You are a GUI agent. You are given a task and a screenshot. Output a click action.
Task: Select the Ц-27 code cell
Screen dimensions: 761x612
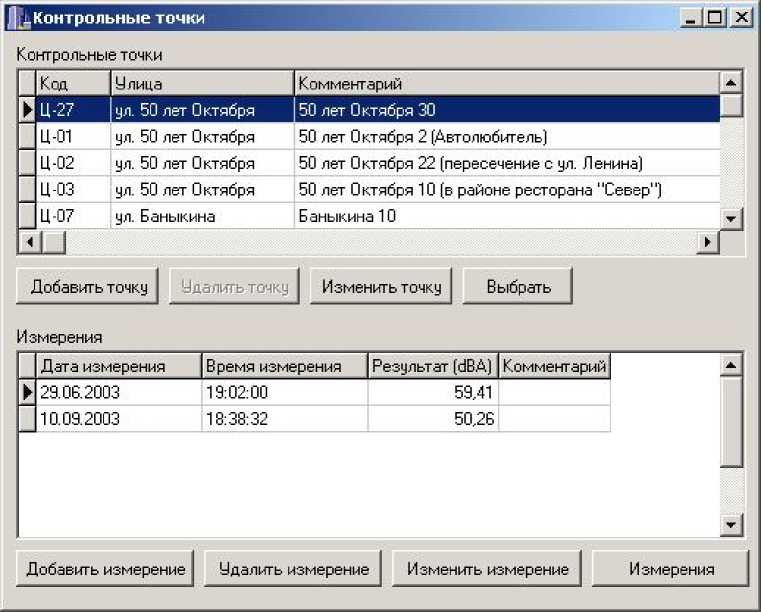(x=73, y=110)
